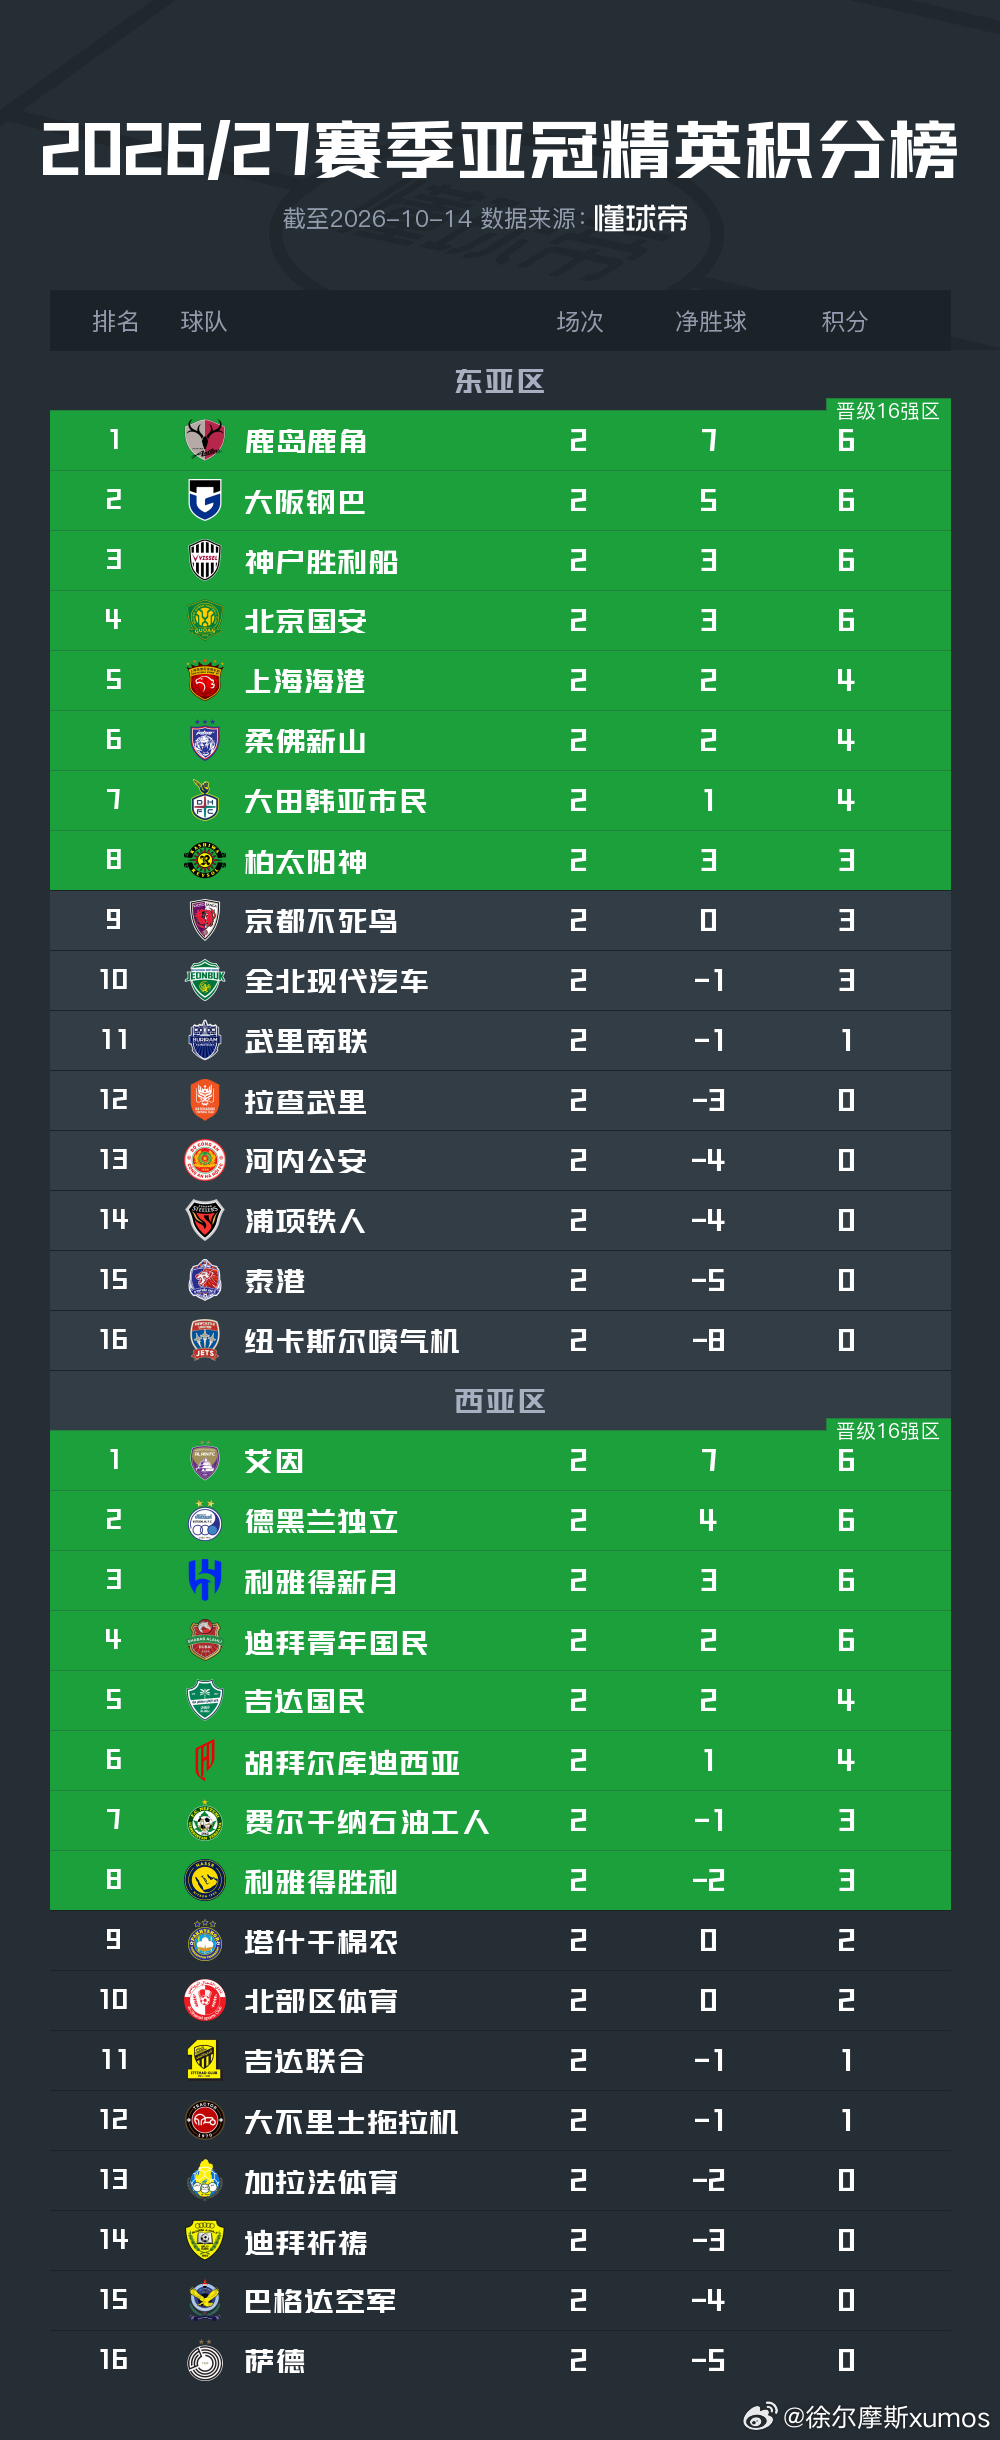Click team name 德黑兰独立
The height and width of the screenshot is (2440, 1000).
click(321, 1521)
